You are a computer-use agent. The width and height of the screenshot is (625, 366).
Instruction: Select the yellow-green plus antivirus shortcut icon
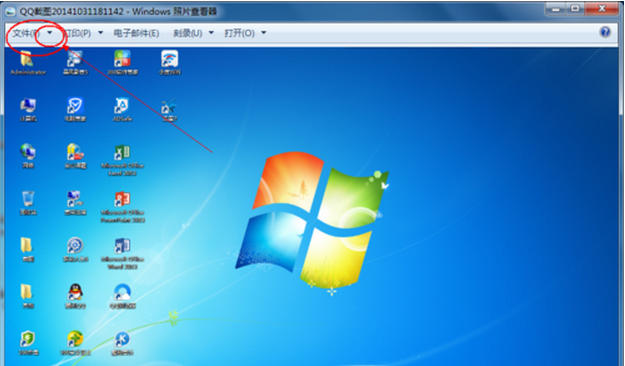75,343
